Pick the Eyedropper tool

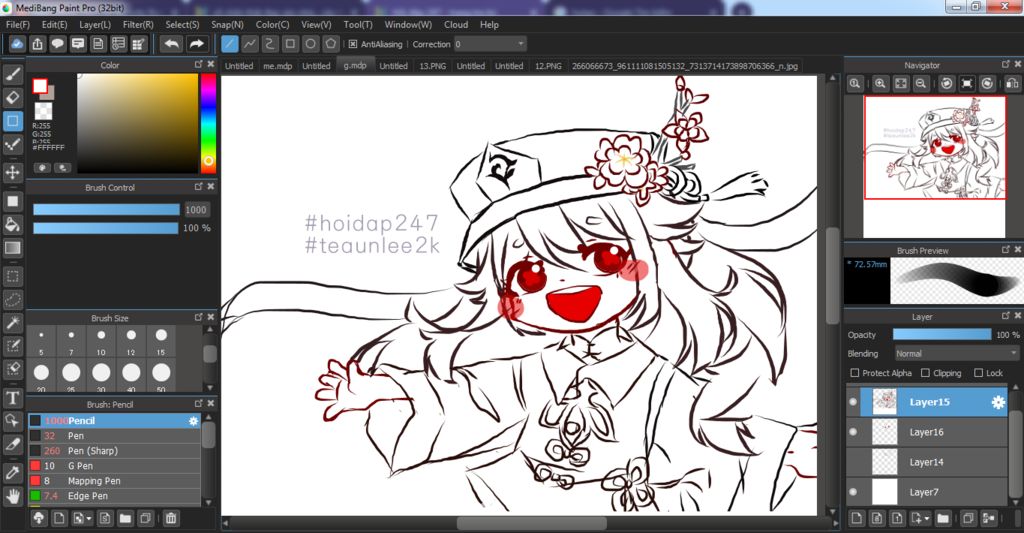(x=12, y=472)
